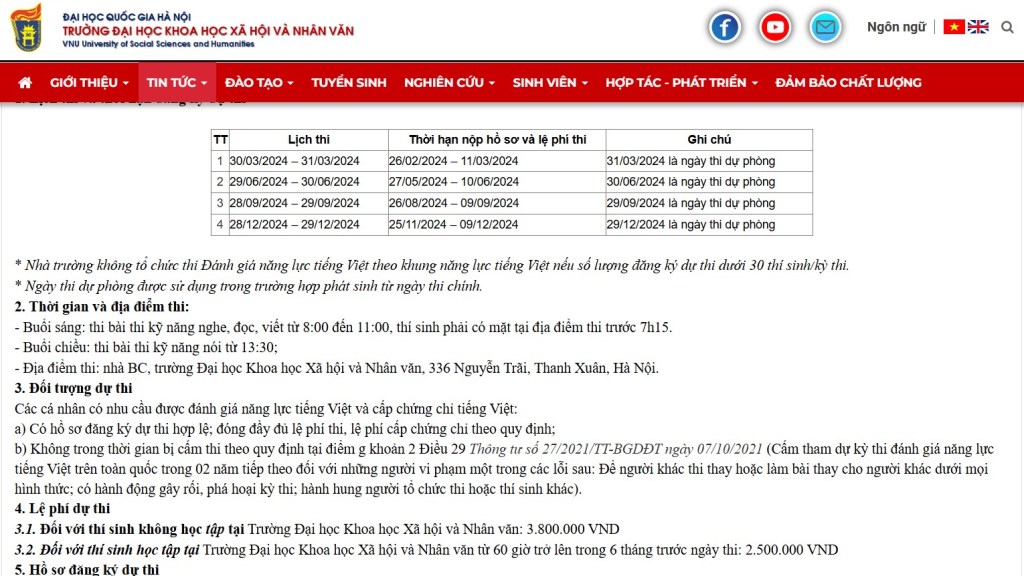
Task: Switch to English using UK flag
Action: [978, 27]
